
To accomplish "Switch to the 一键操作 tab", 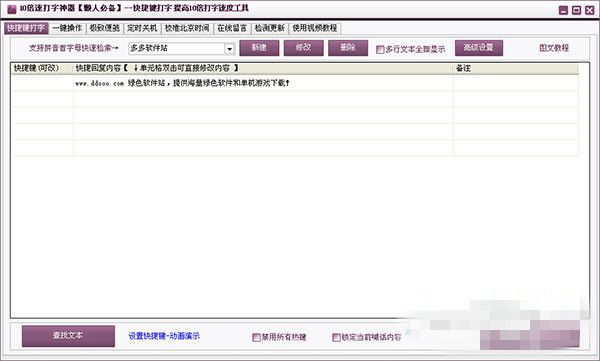I will (67, 28).
